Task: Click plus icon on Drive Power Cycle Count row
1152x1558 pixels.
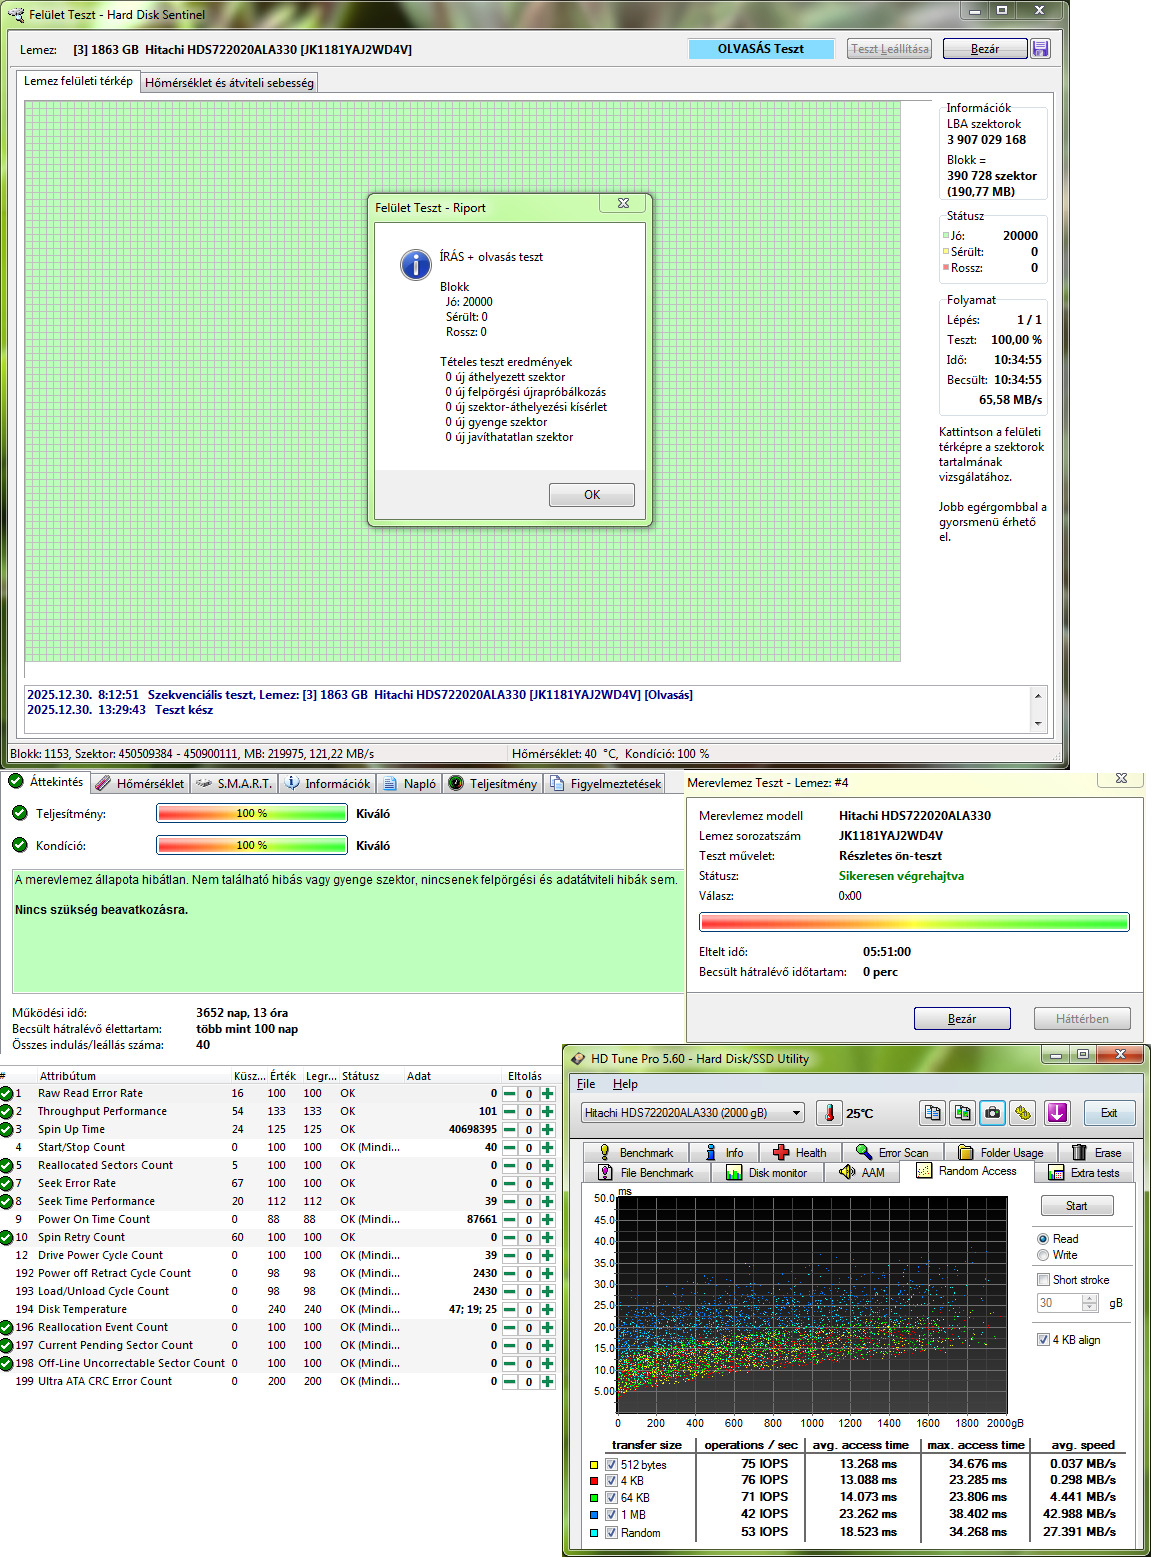Action: (x=547, y=1256)
